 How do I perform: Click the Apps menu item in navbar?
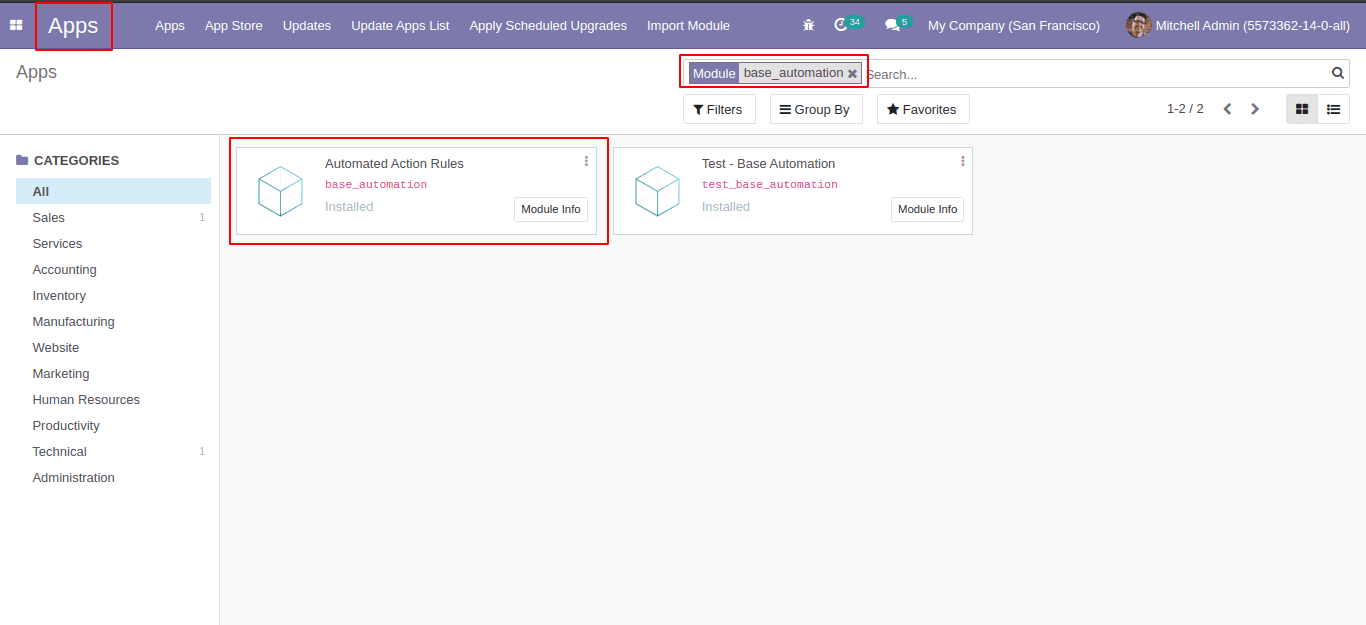point(170,25)
